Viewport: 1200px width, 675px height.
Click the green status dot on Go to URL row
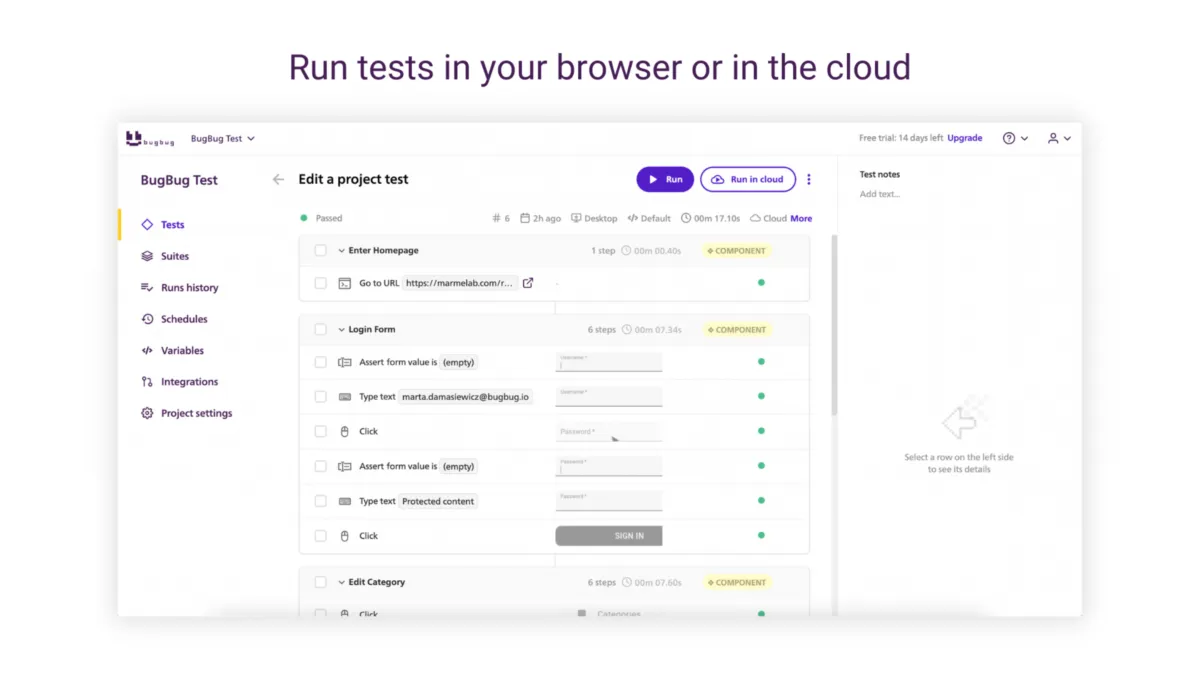tap(761, 283)
